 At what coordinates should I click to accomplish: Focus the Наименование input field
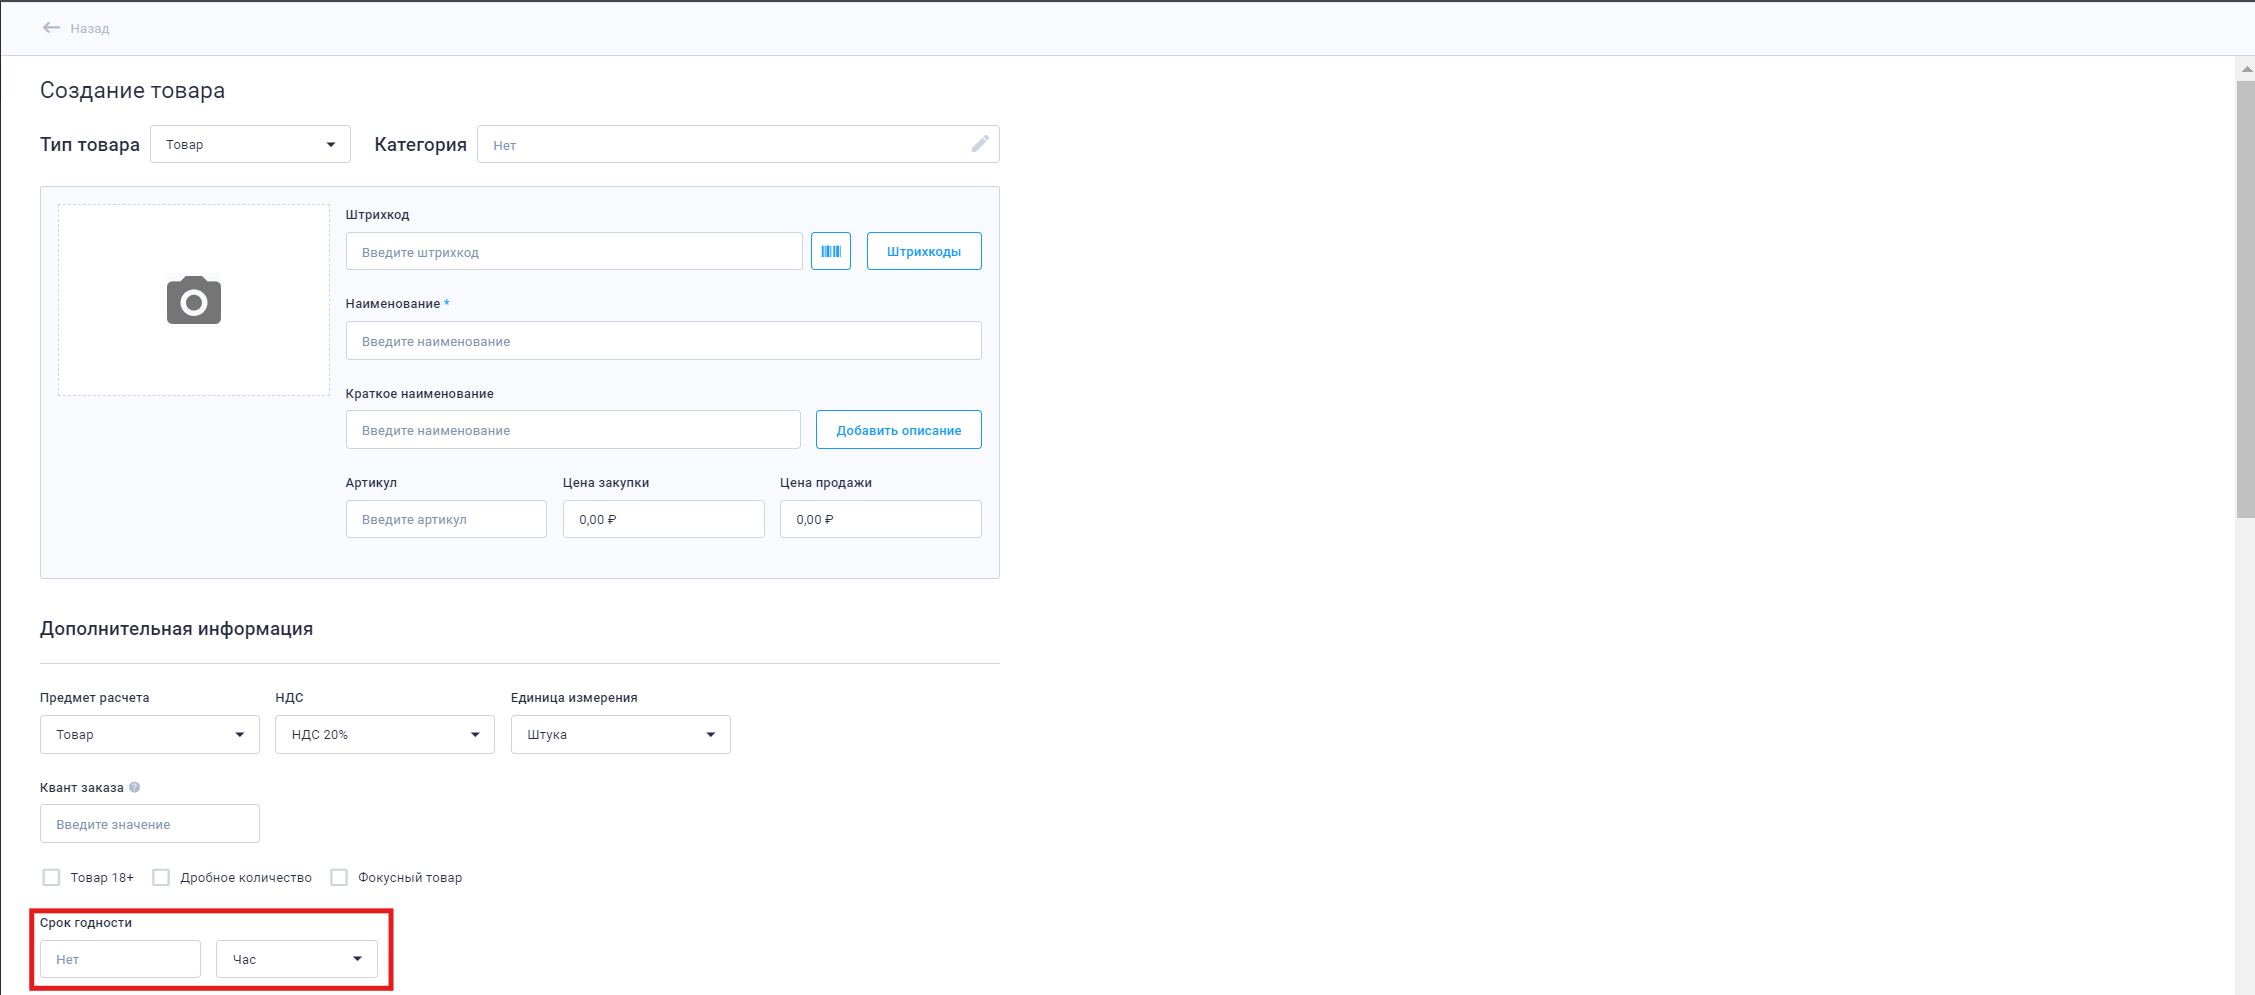tap(664, 340)
